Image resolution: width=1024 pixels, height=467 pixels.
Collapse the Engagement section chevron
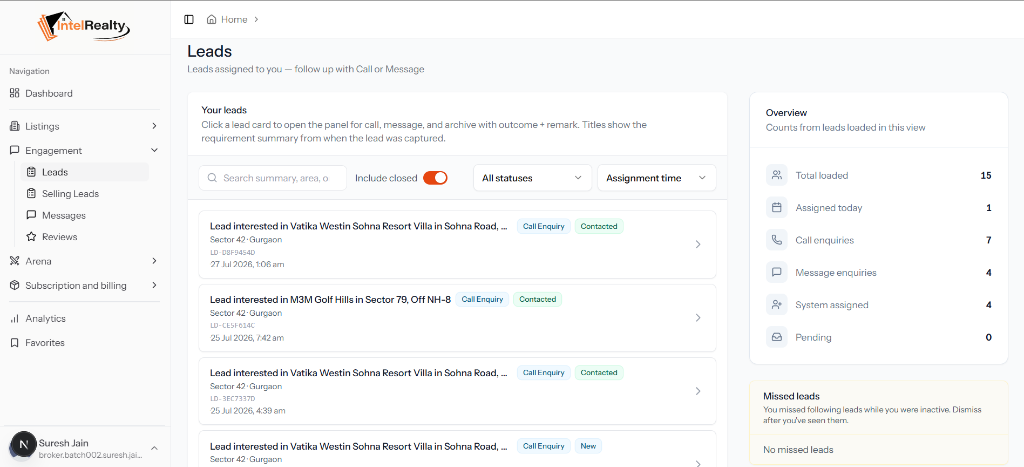click(x=154, y=150)
